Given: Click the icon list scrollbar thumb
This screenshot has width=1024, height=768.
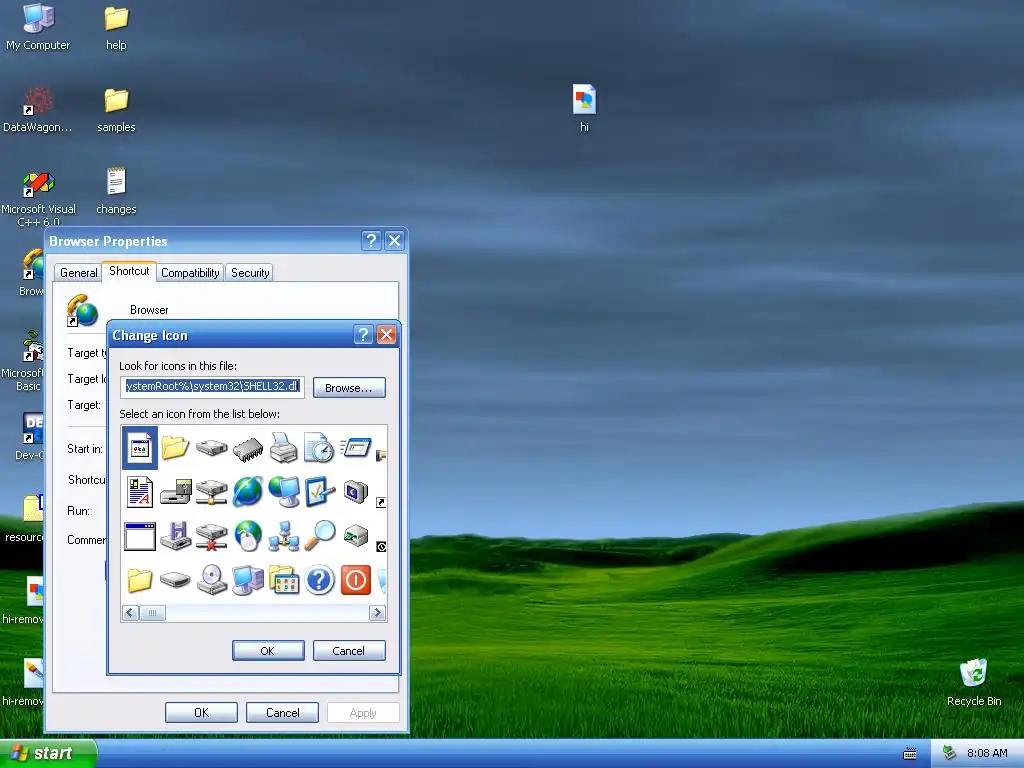Looking at the screenshot, I should (152, 613).
